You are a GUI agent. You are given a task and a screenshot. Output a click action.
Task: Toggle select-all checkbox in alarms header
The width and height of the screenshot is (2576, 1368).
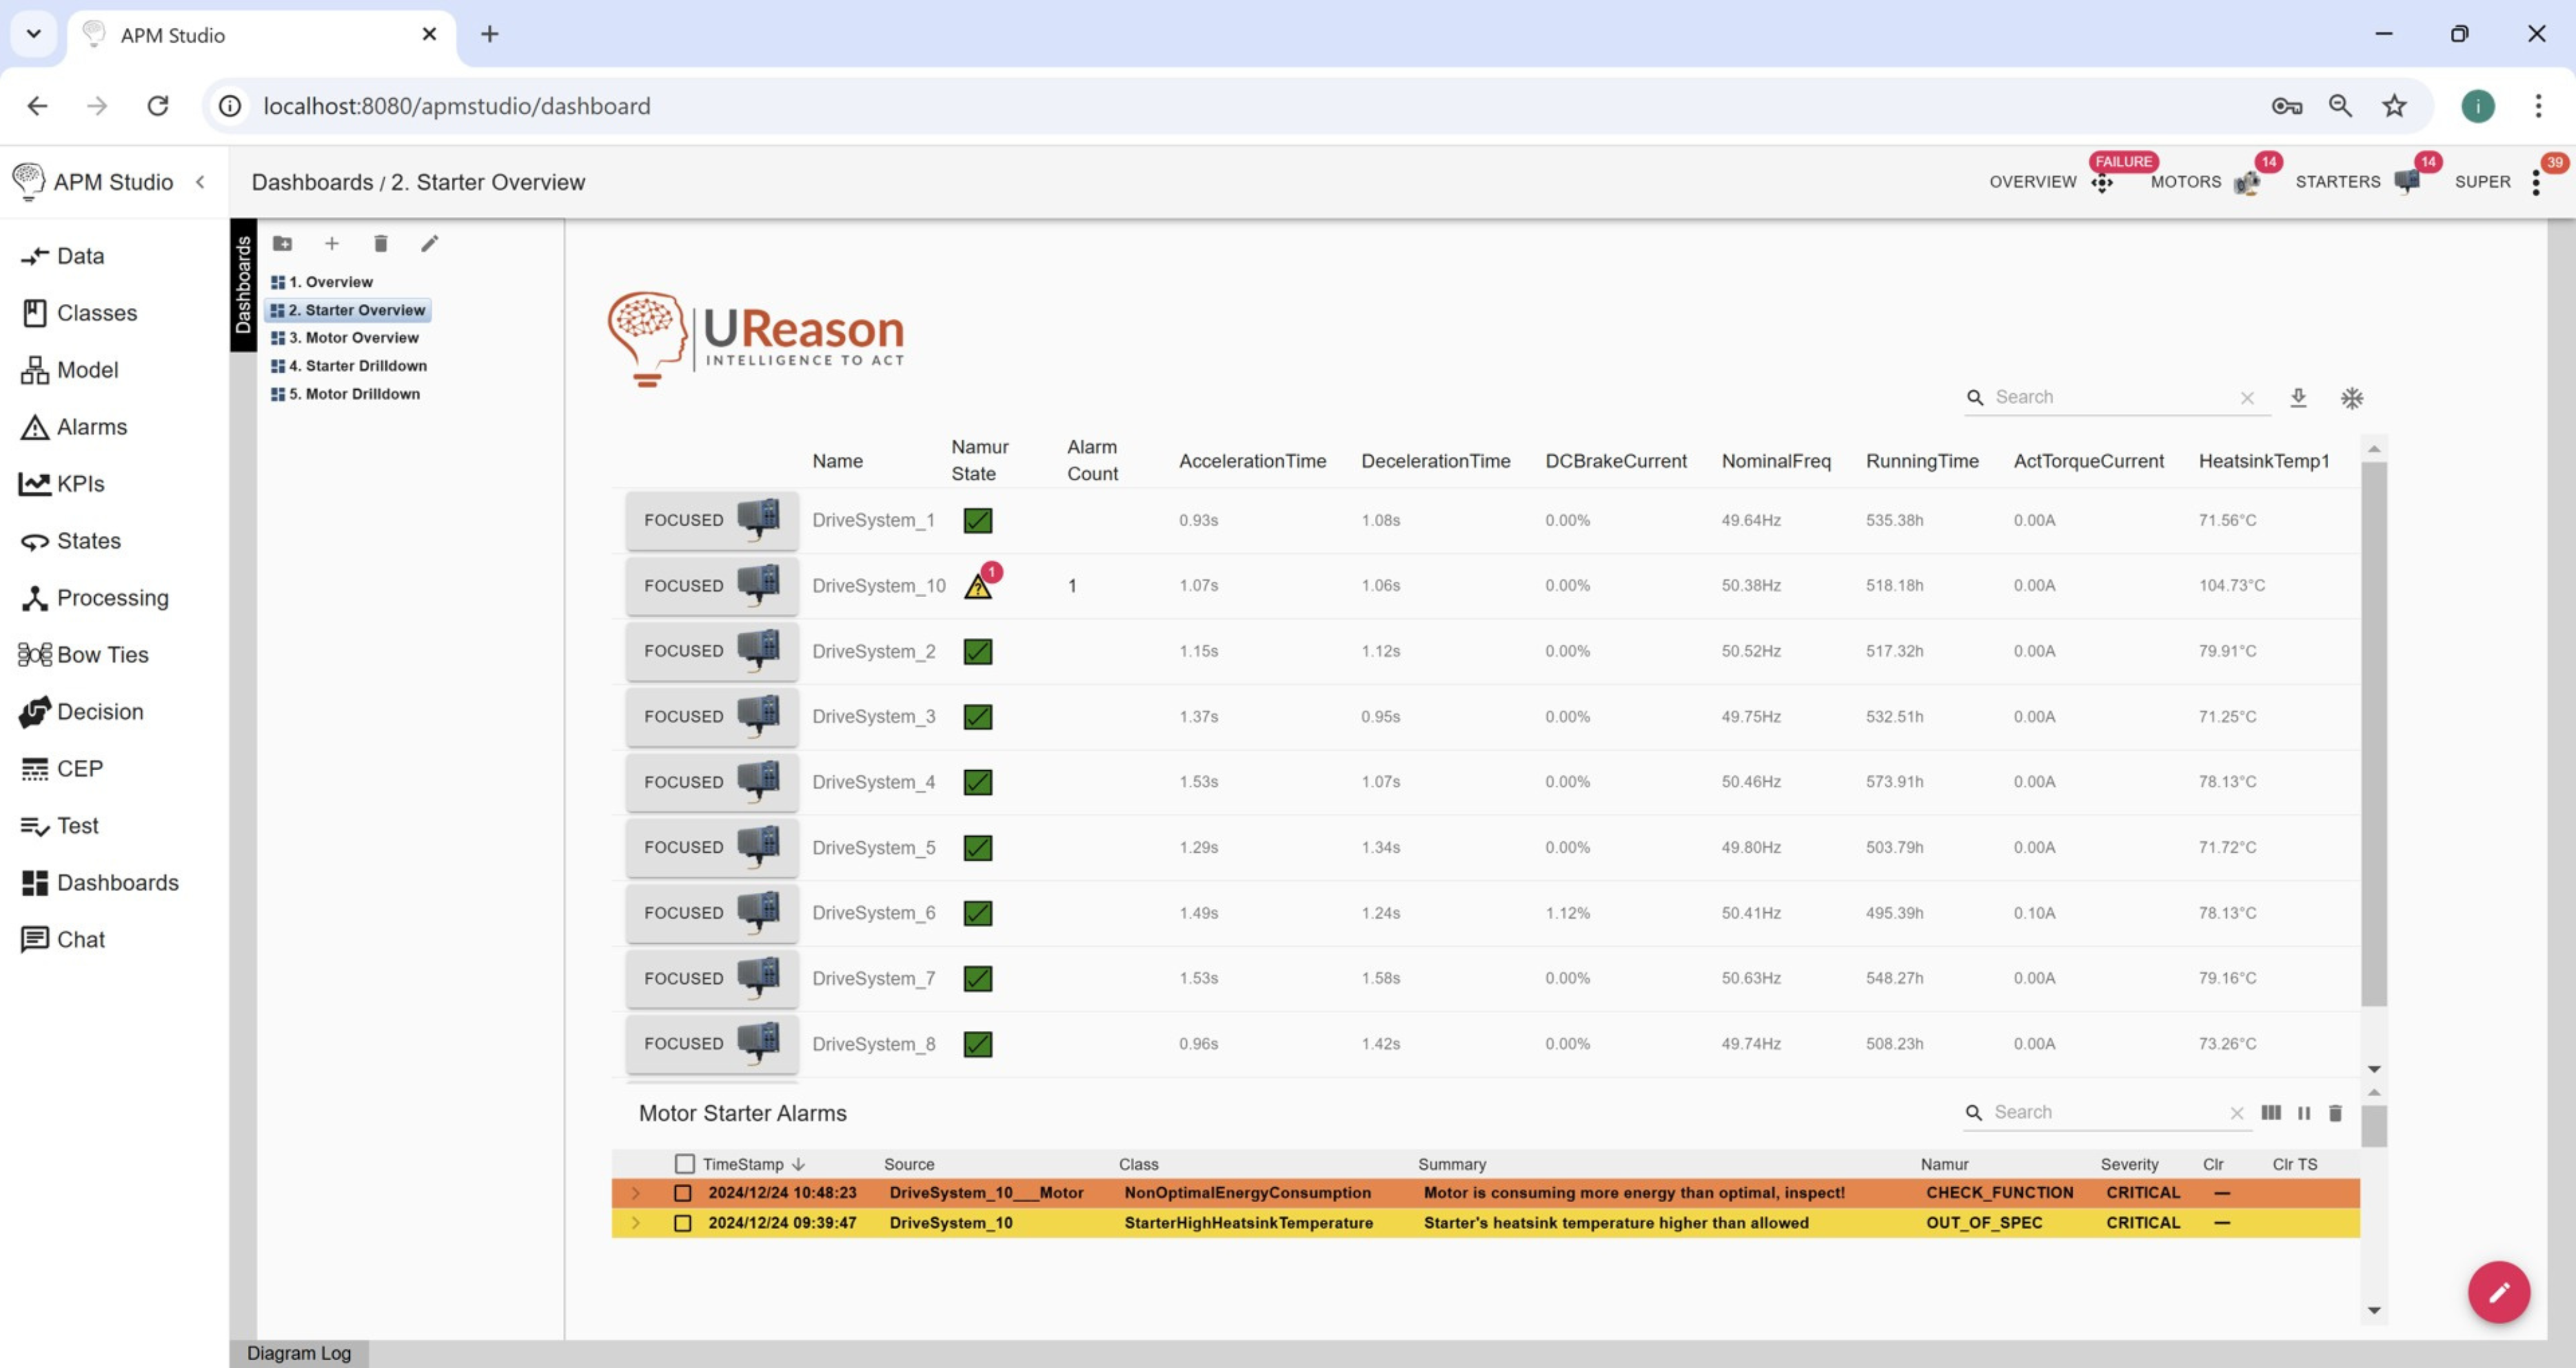click(x=684, y=1164)
